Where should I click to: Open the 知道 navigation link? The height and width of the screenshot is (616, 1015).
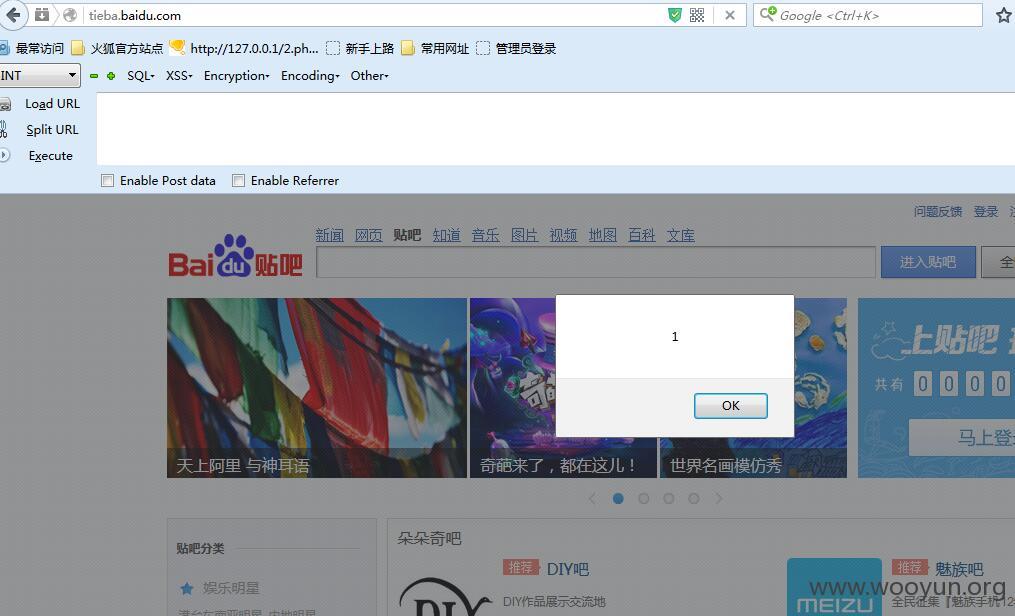(447, 235)
